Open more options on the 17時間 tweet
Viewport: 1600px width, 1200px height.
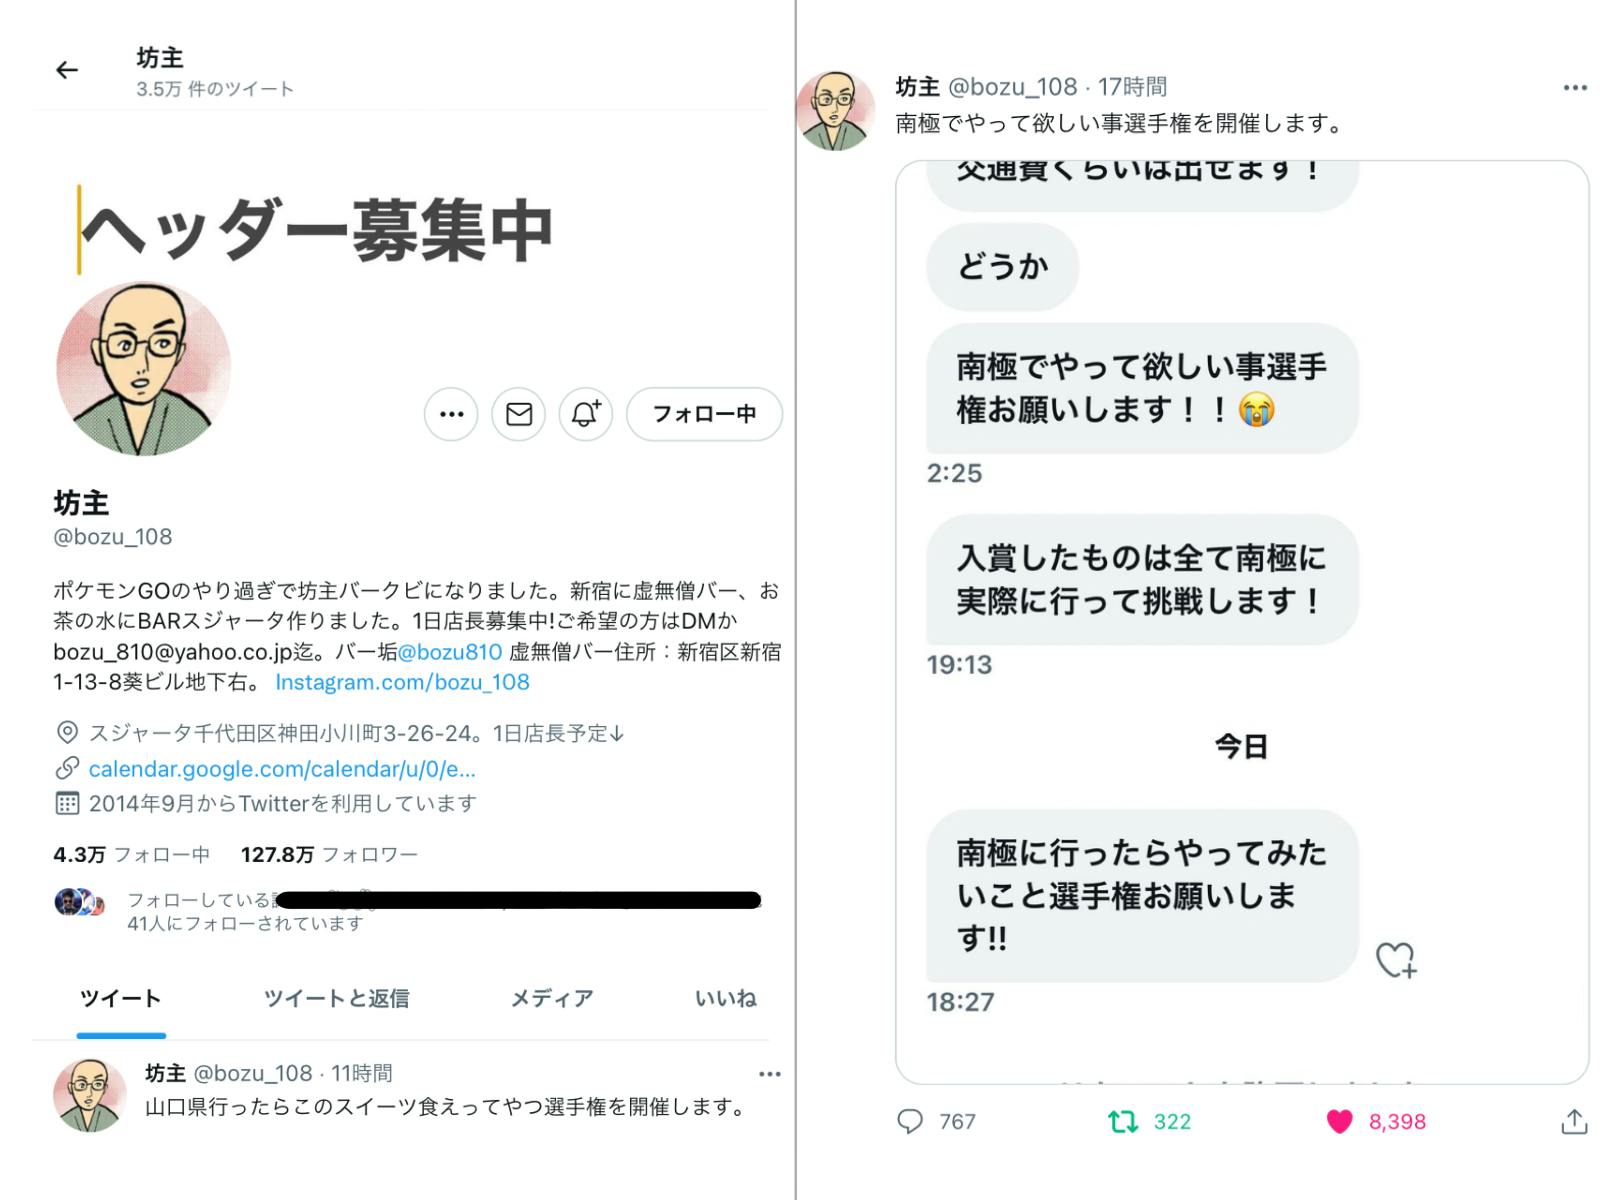pos(1575,88)
